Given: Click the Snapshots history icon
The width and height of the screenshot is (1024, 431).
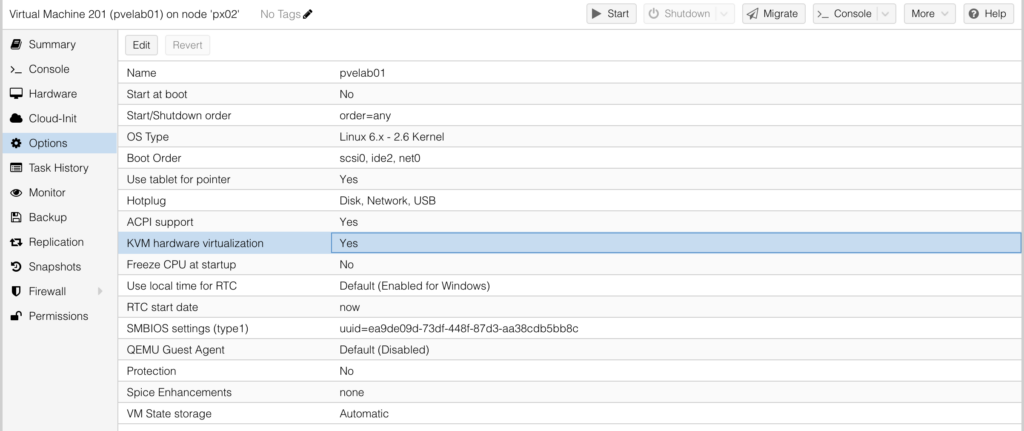Looking at the screenshot, I should tap(16, 267).
